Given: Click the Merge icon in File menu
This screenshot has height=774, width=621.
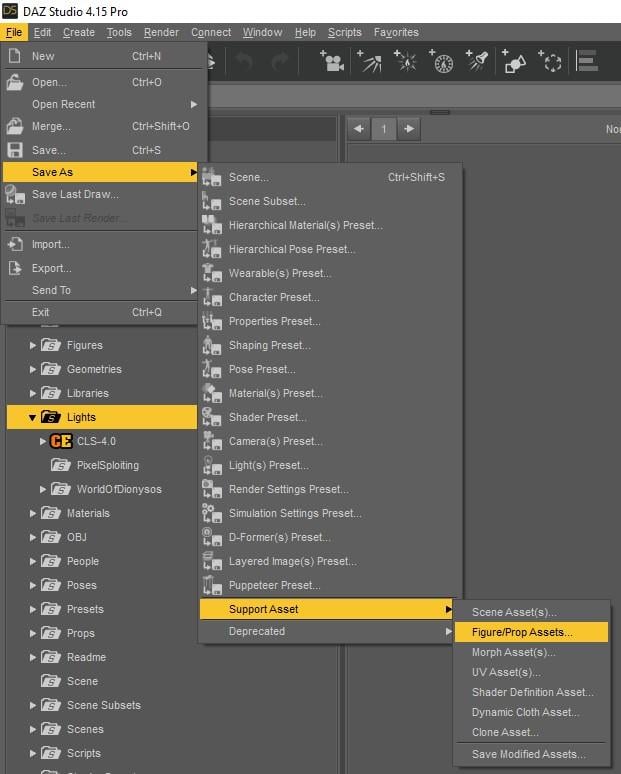Looking at the screenshot, I should [x=15, y=126].
